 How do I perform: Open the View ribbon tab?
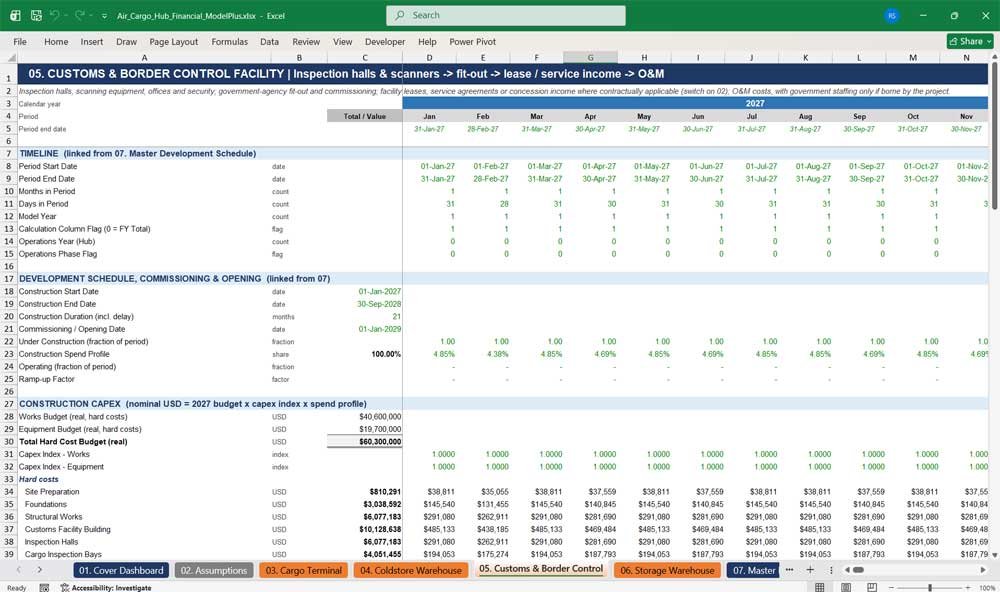(x=342, y=41)
